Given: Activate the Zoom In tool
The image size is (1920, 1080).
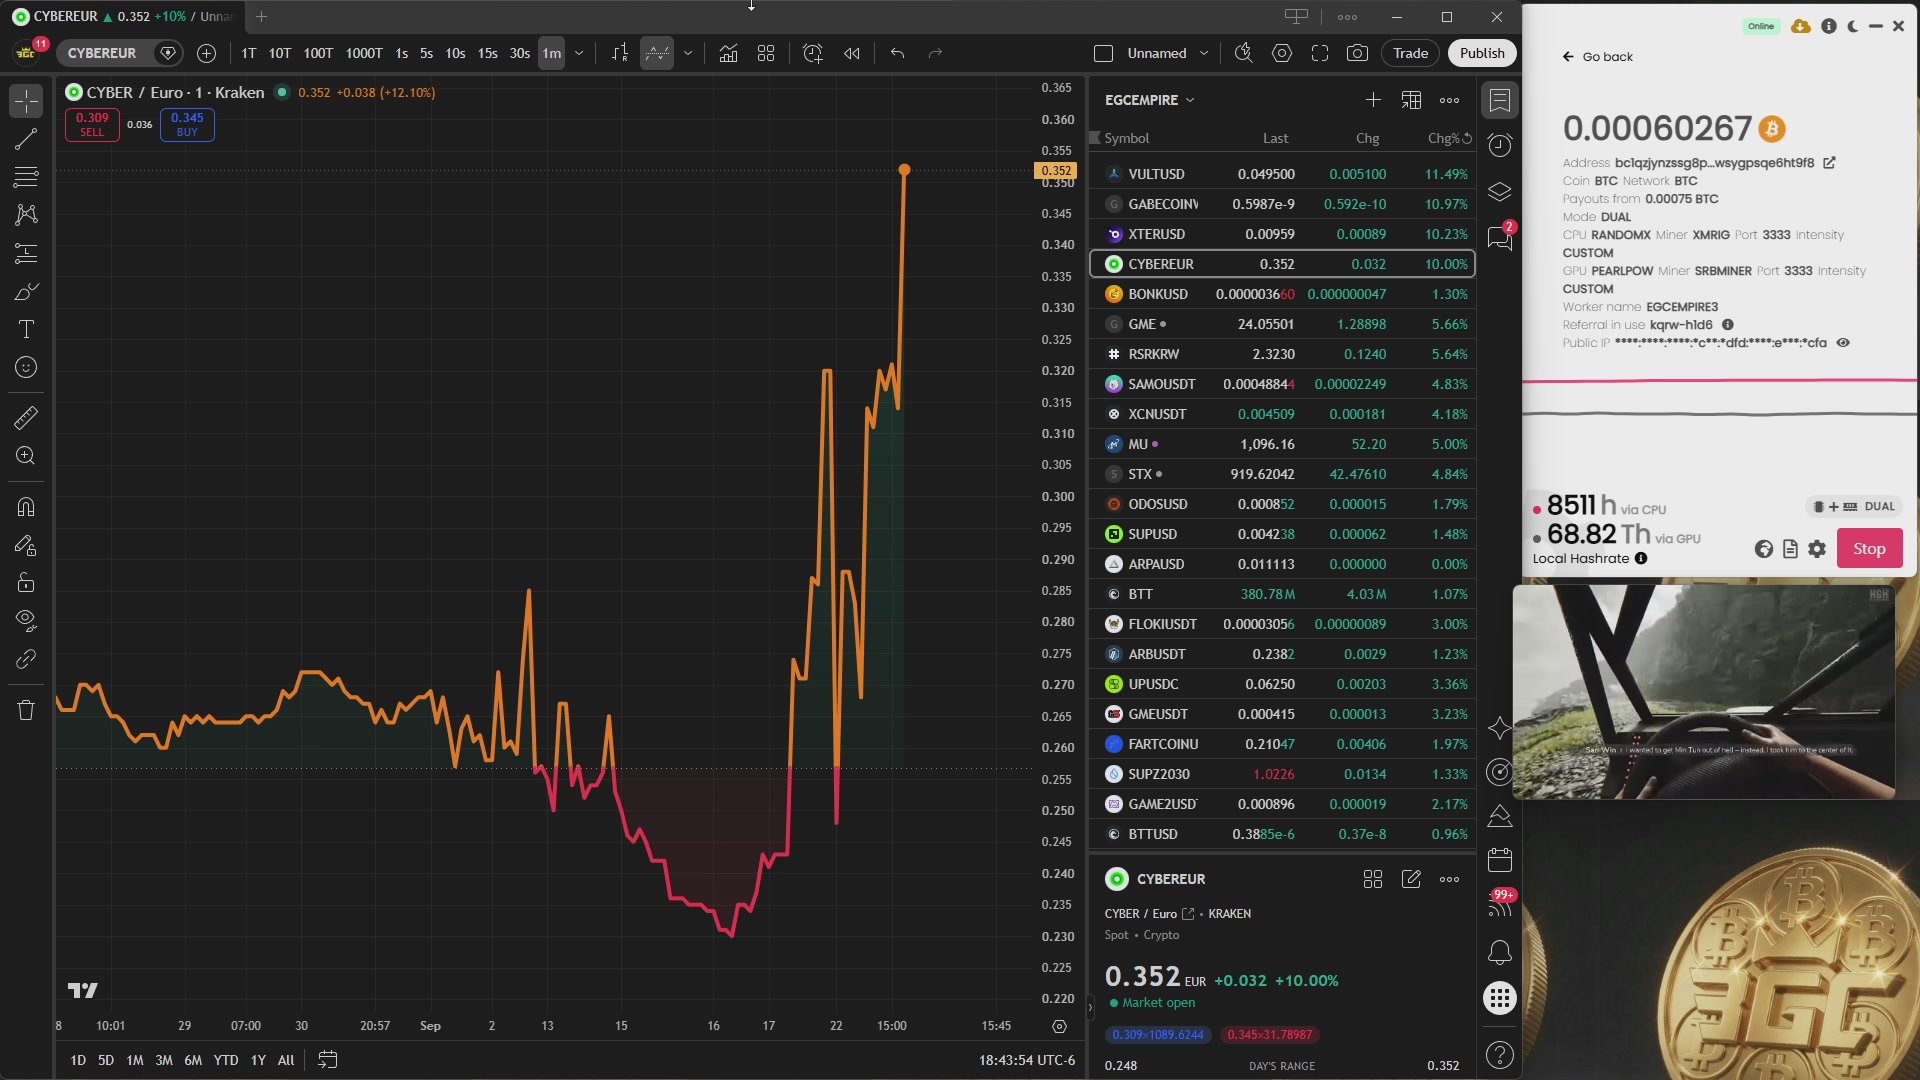Looking at the screenshot, I should click(26, 456).
